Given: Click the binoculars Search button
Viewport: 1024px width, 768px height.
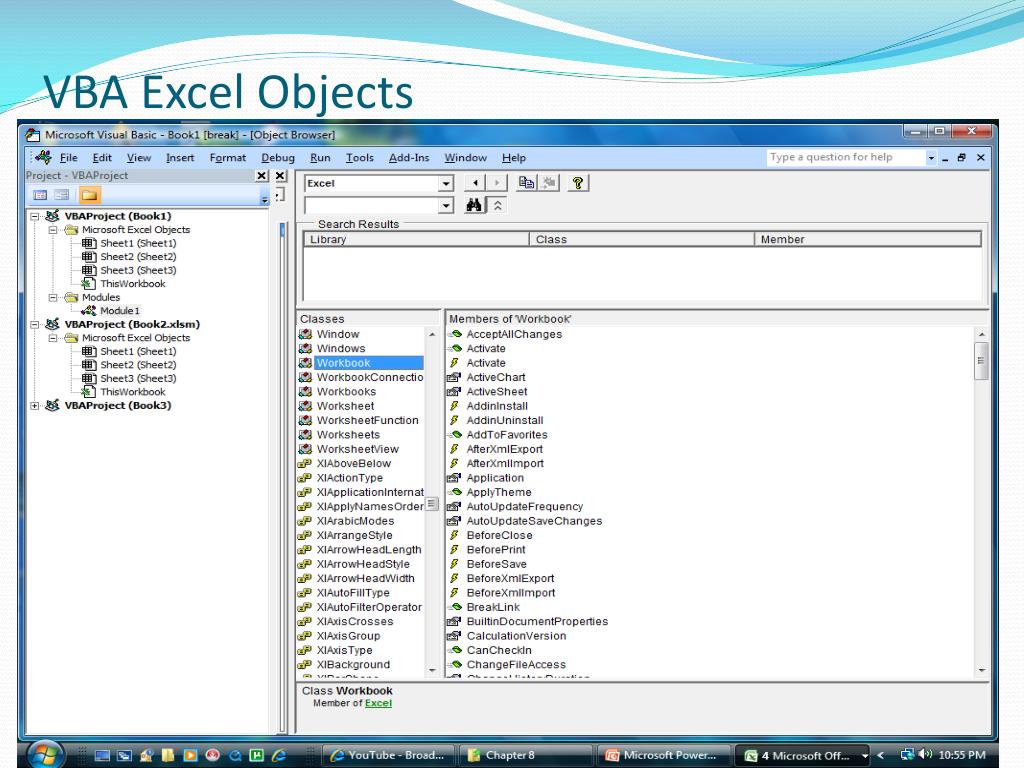Looking at the screenshot, I should 474,206.
